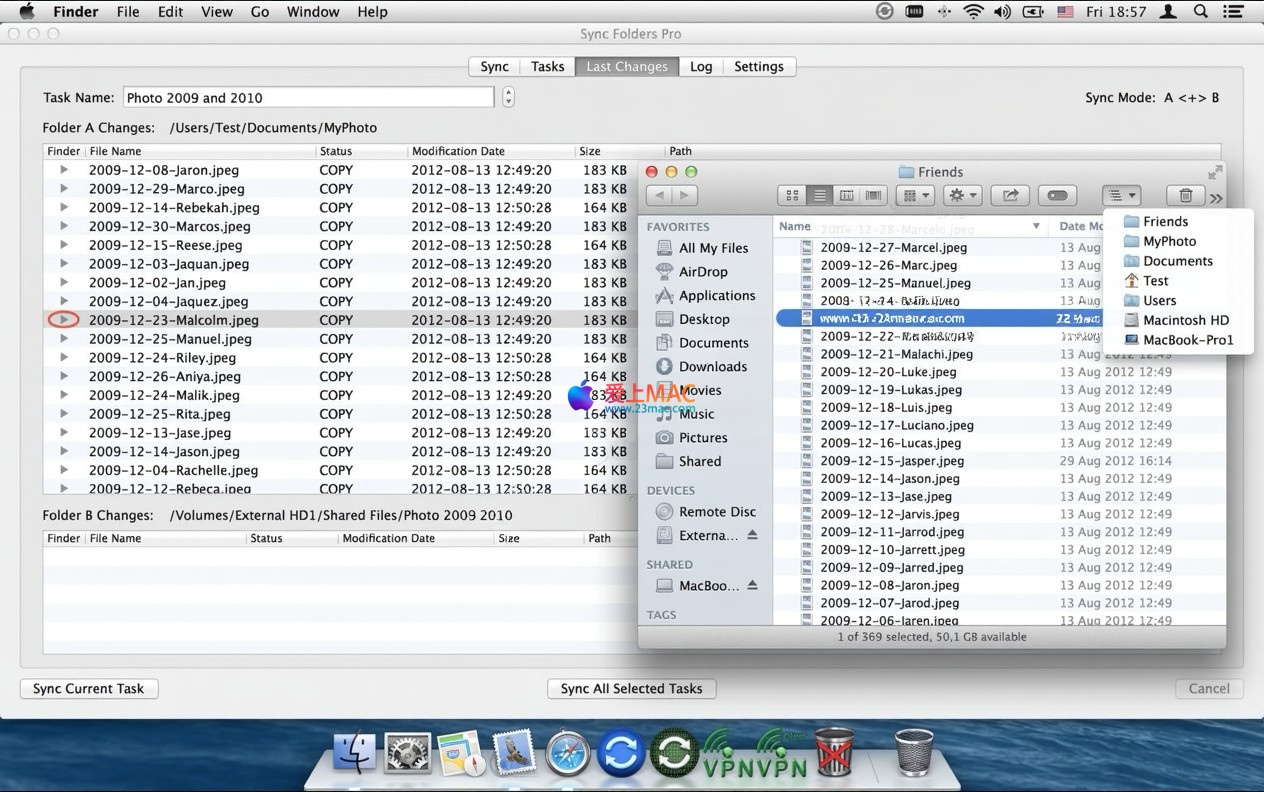Switch Finder to column view

(x=846, y=196)
